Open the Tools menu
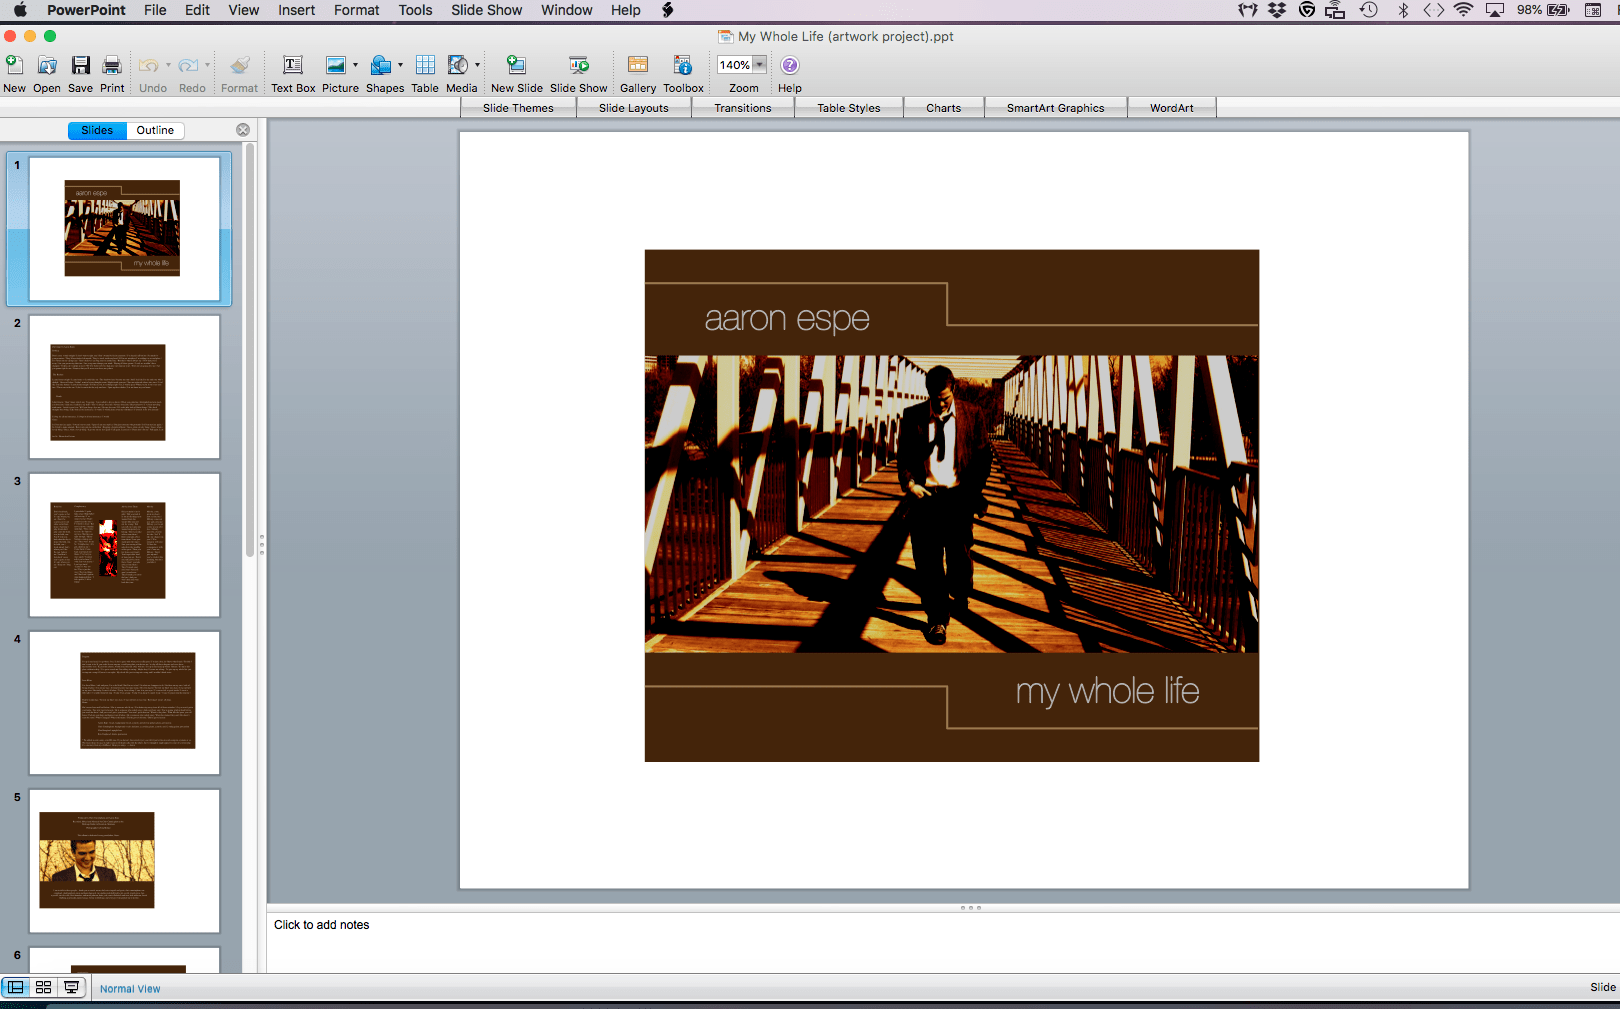 [415, 10]
